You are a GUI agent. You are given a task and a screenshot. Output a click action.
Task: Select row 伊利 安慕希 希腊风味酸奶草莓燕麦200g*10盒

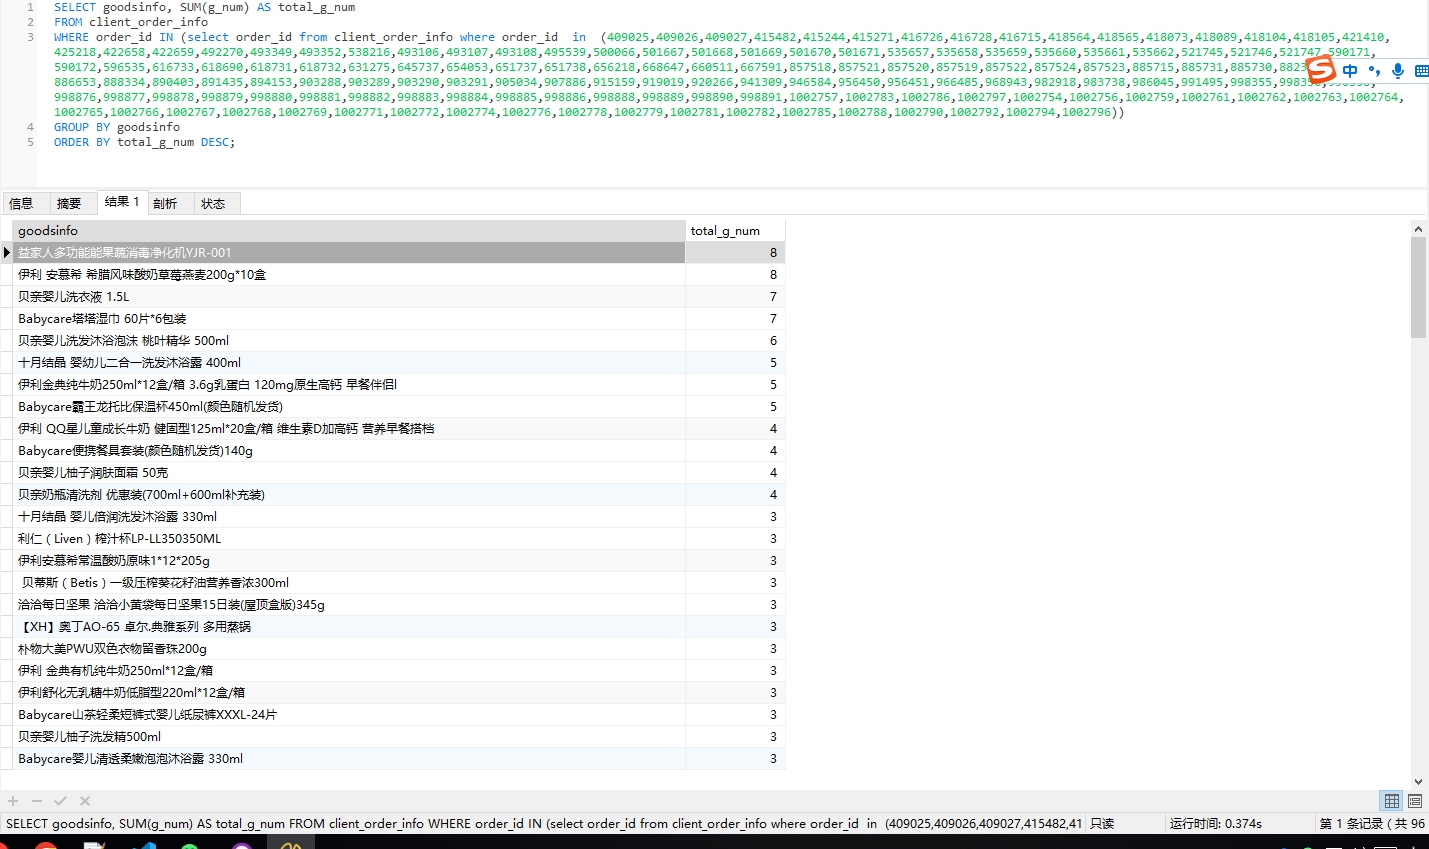pos(349,275)
